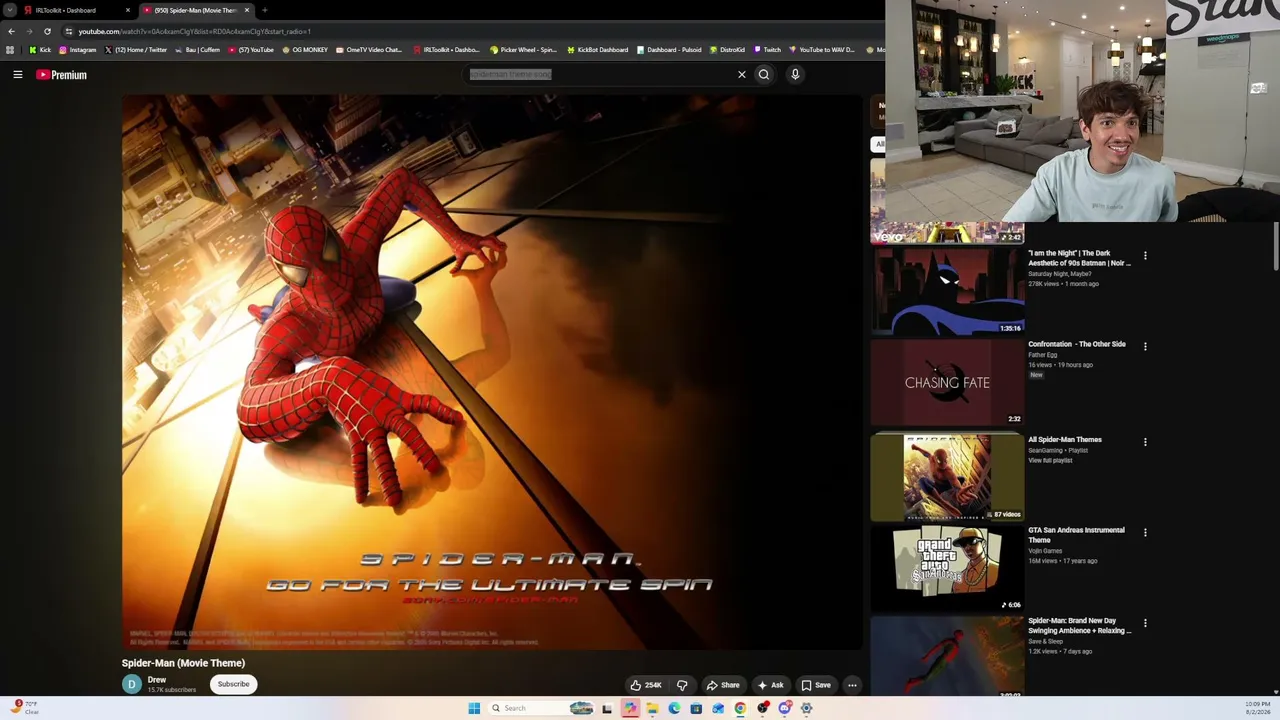Open the Drew channel name link

(x=157, y=680)
